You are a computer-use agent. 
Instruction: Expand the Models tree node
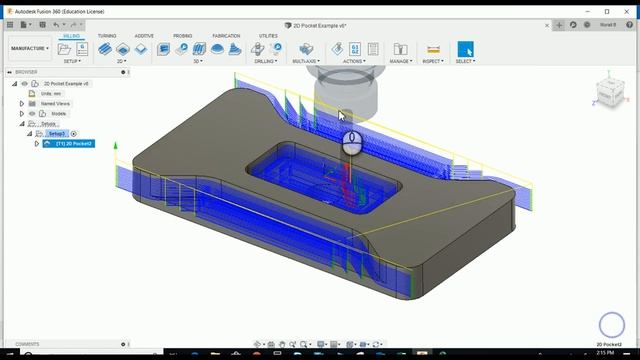22,113
